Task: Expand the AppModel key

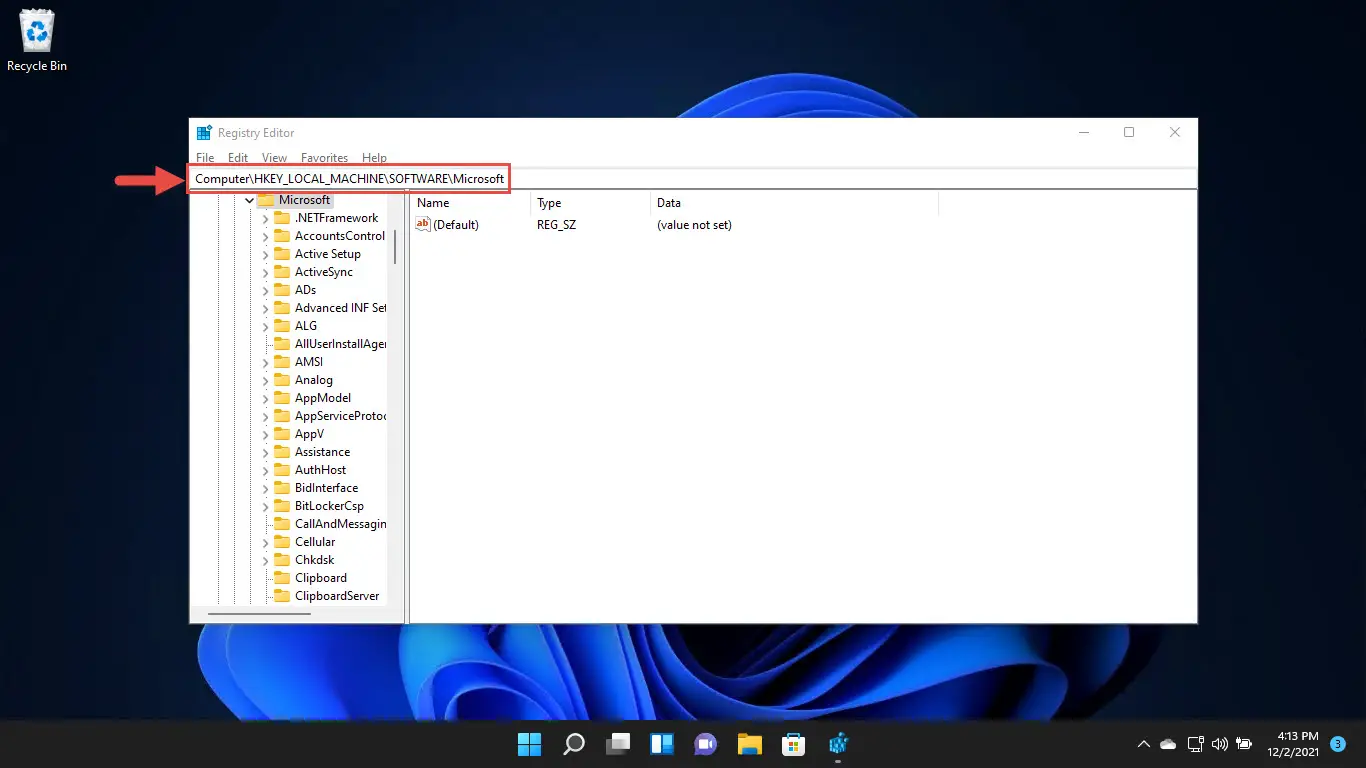Action: point(265,398)
